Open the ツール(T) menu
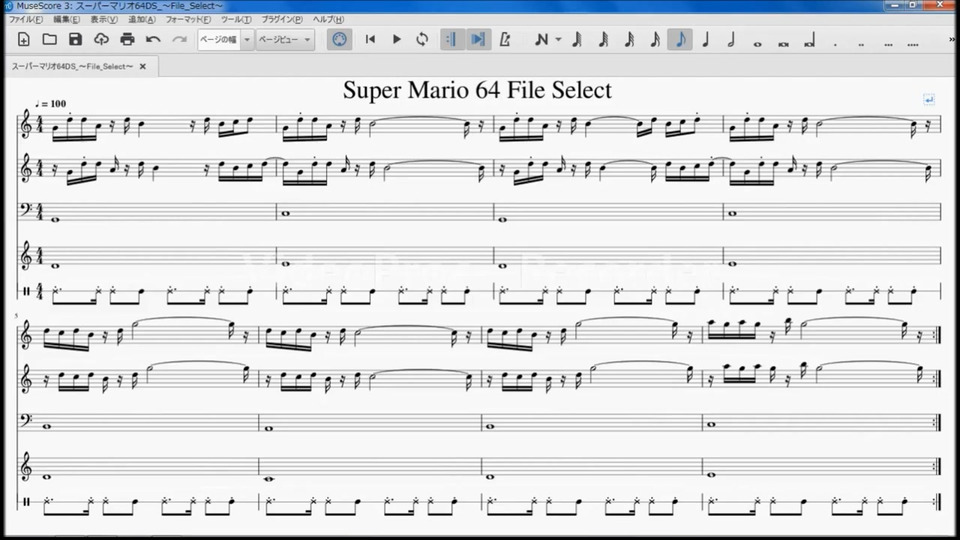 [x=236, y=20]
